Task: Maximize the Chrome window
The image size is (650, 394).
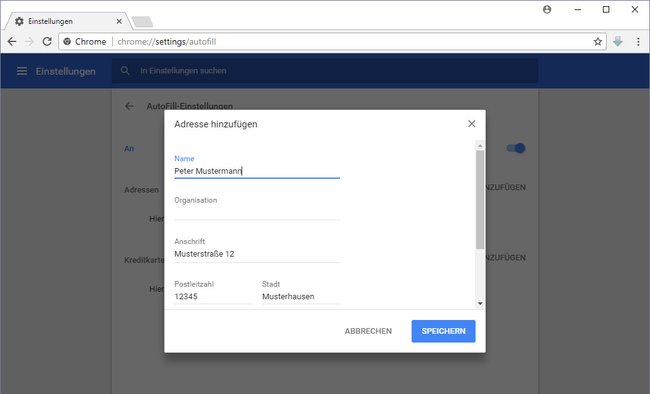Action: click(606, 10)
